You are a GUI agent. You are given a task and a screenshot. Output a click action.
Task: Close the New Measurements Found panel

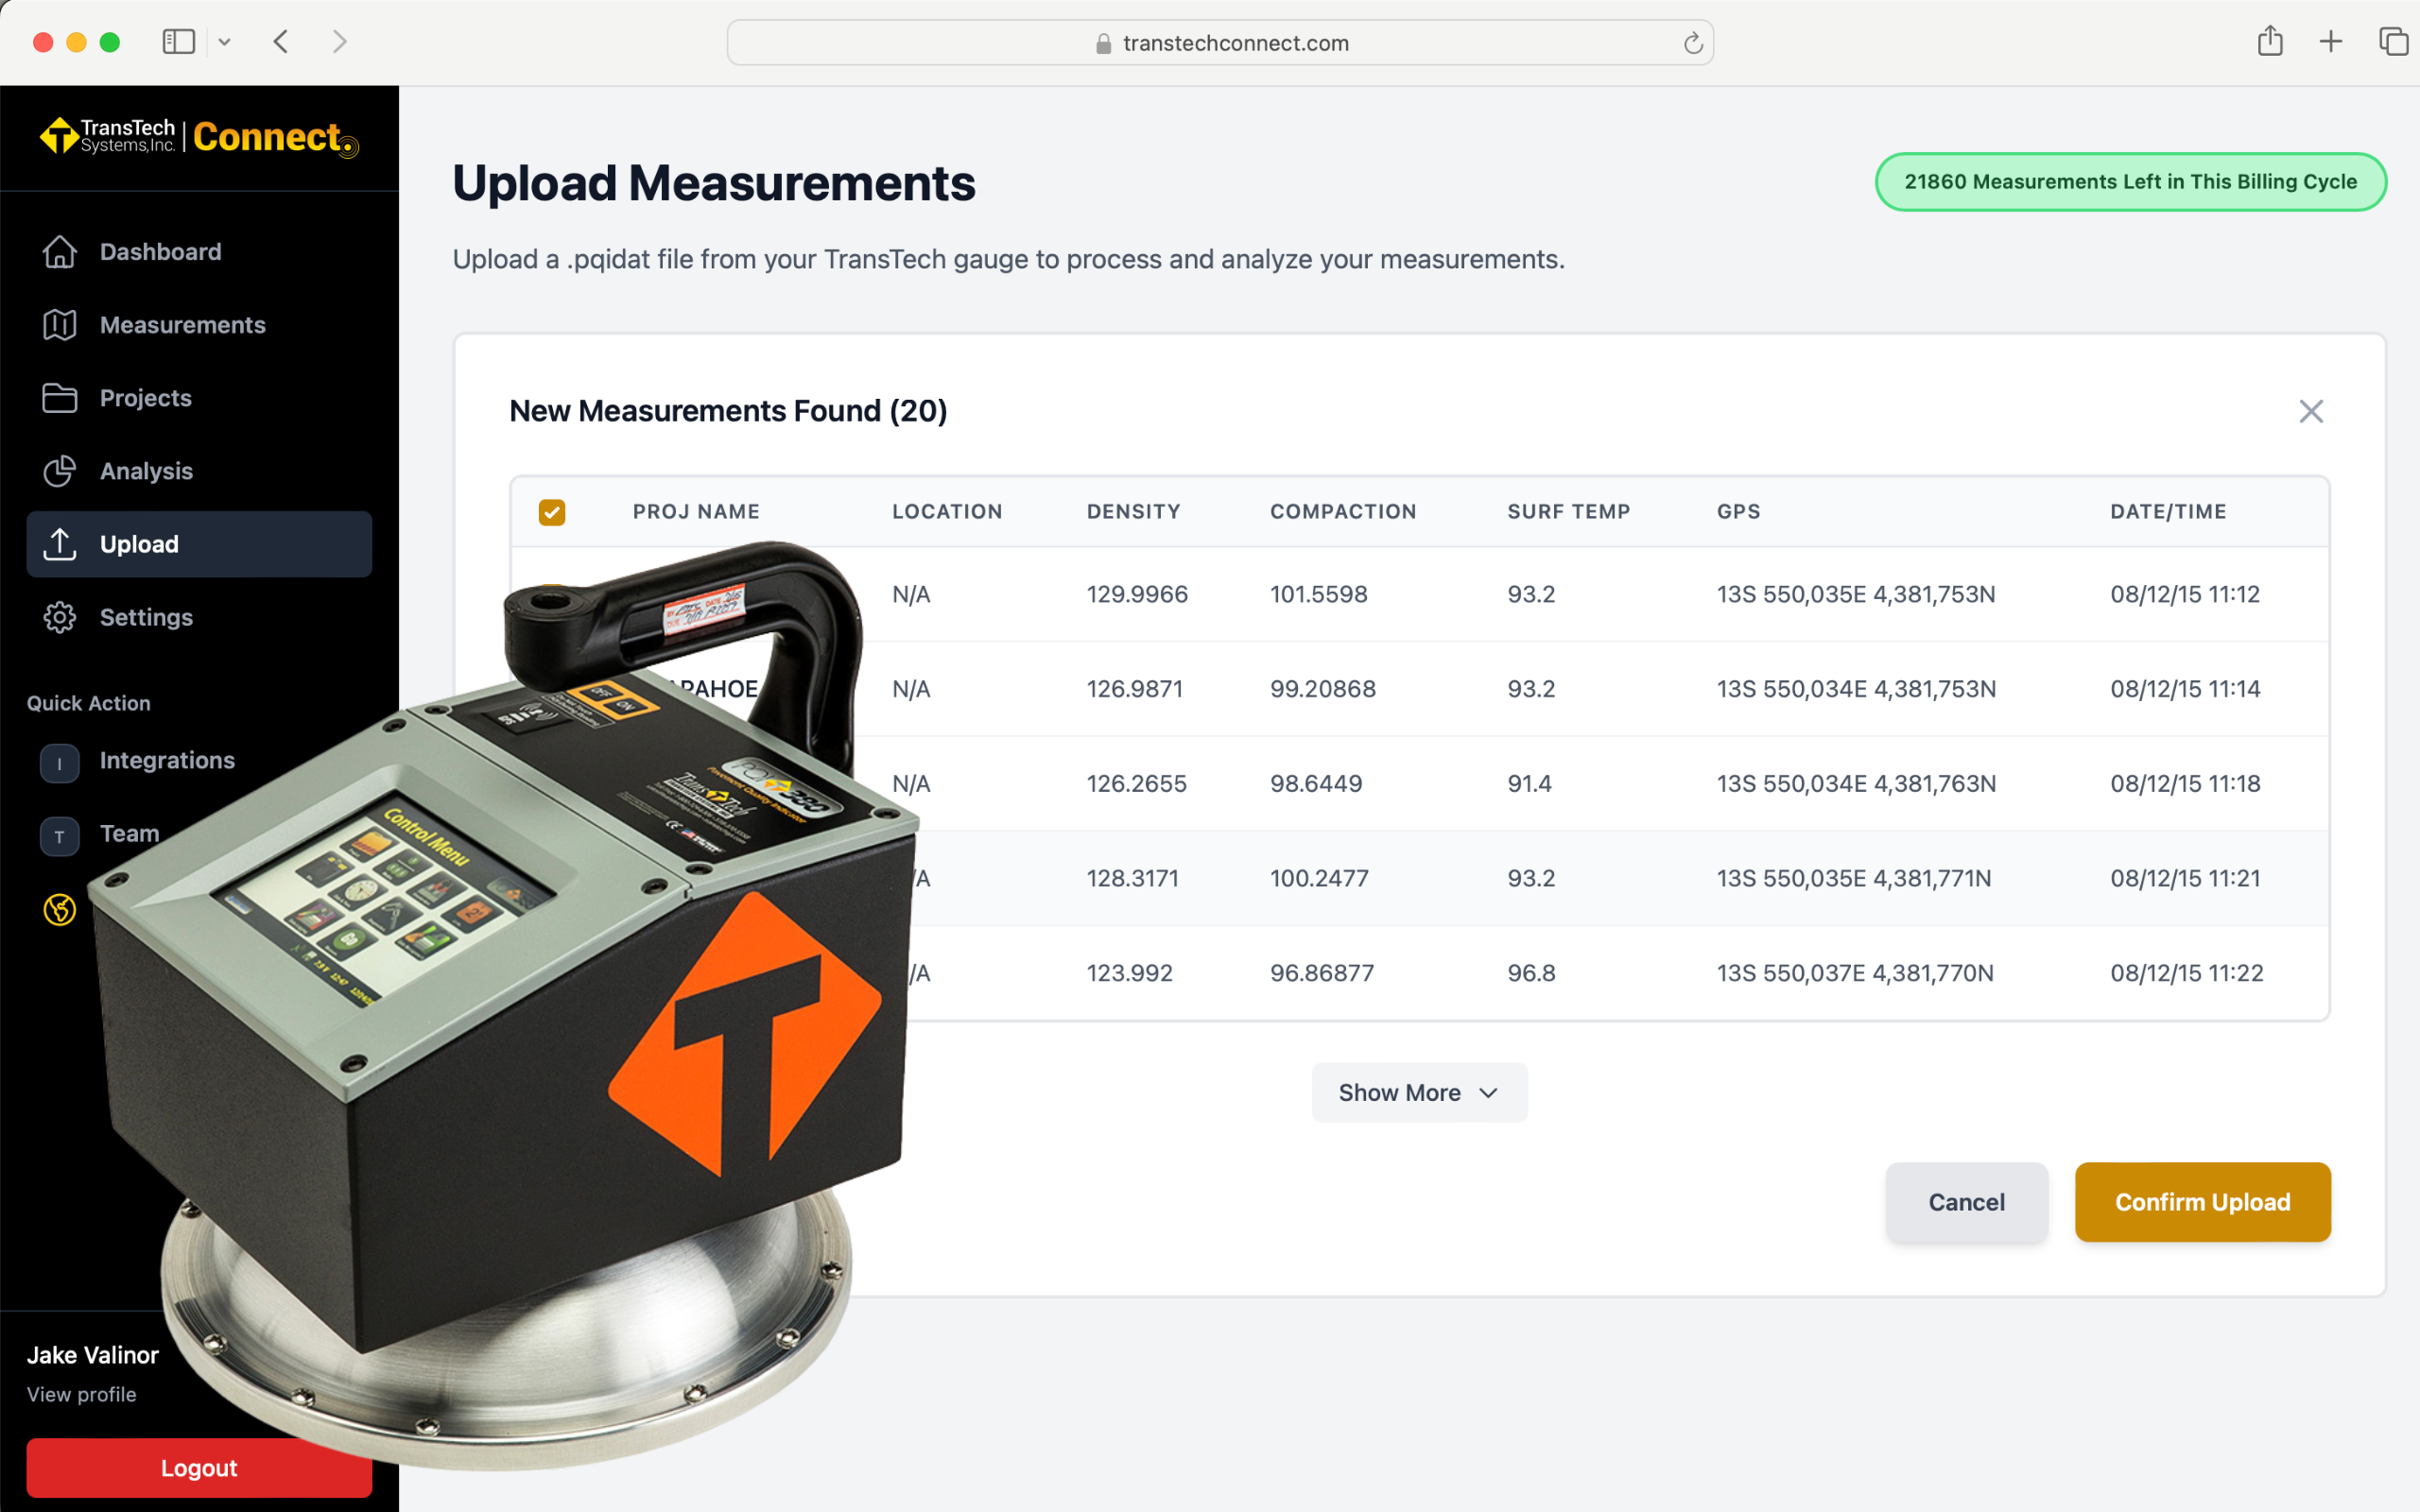2310,411
